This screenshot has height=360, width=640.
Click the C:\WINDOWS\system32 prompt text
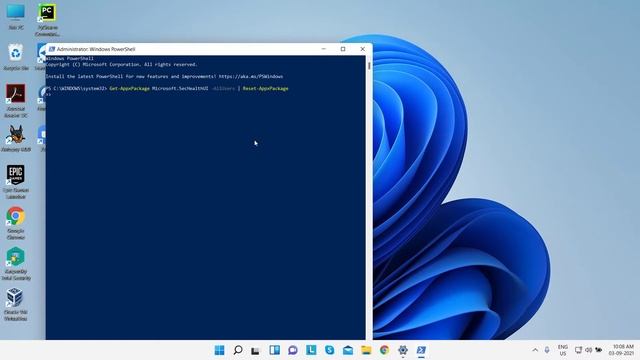pos(80,89)
